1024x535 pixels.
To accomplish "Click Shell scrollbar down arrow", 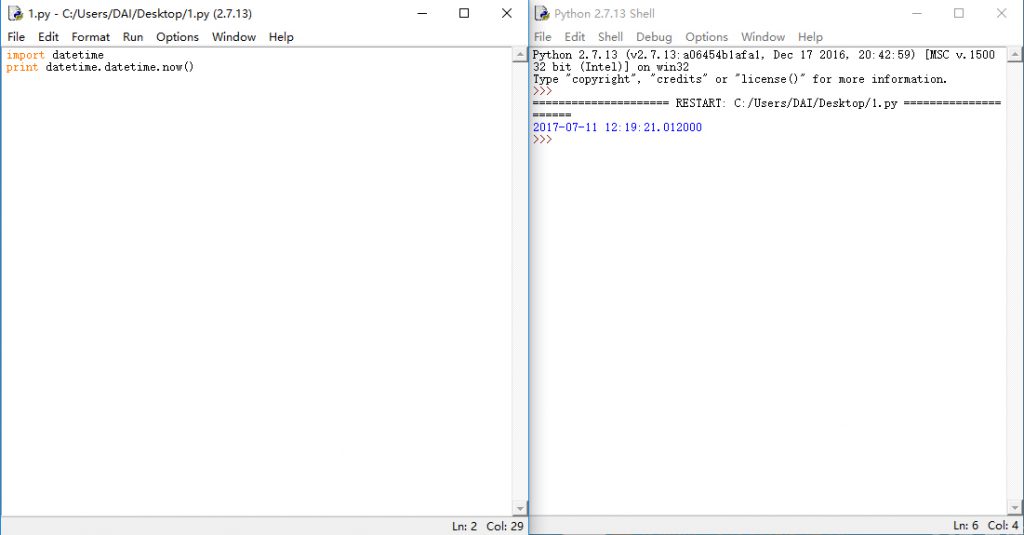I will tap(1014, 507).
